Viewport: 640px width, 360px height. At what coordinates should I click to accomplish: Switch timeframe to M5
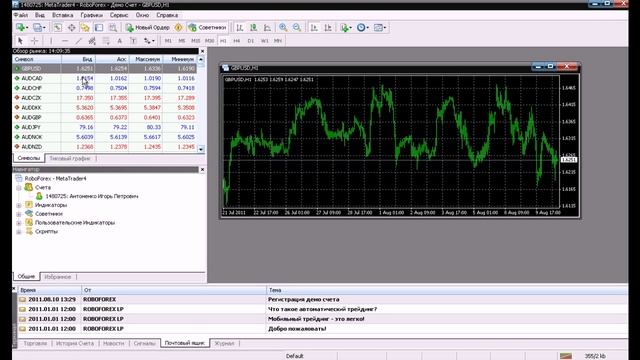182,41
